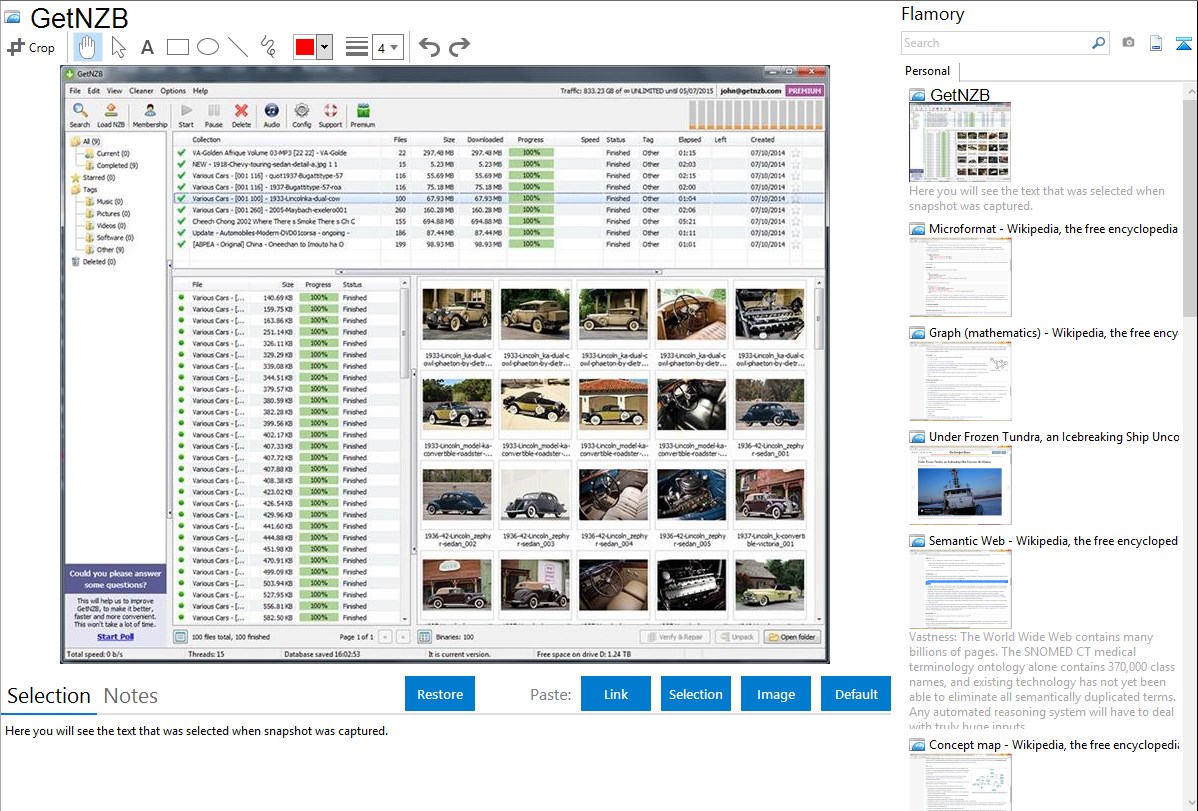Switch to the Notes tab
Screen dimensions: 1198x811
[131, 696]
